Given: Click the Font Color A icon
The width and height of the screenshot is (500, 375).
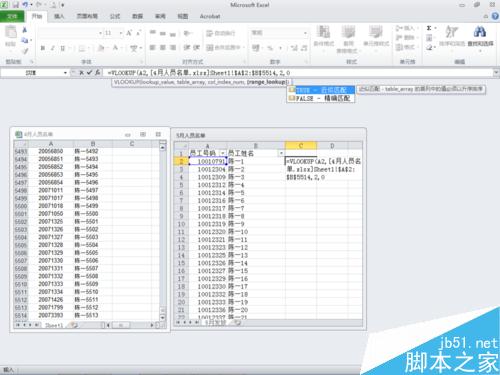Looking at the screenshot, I should click(115, 48).
